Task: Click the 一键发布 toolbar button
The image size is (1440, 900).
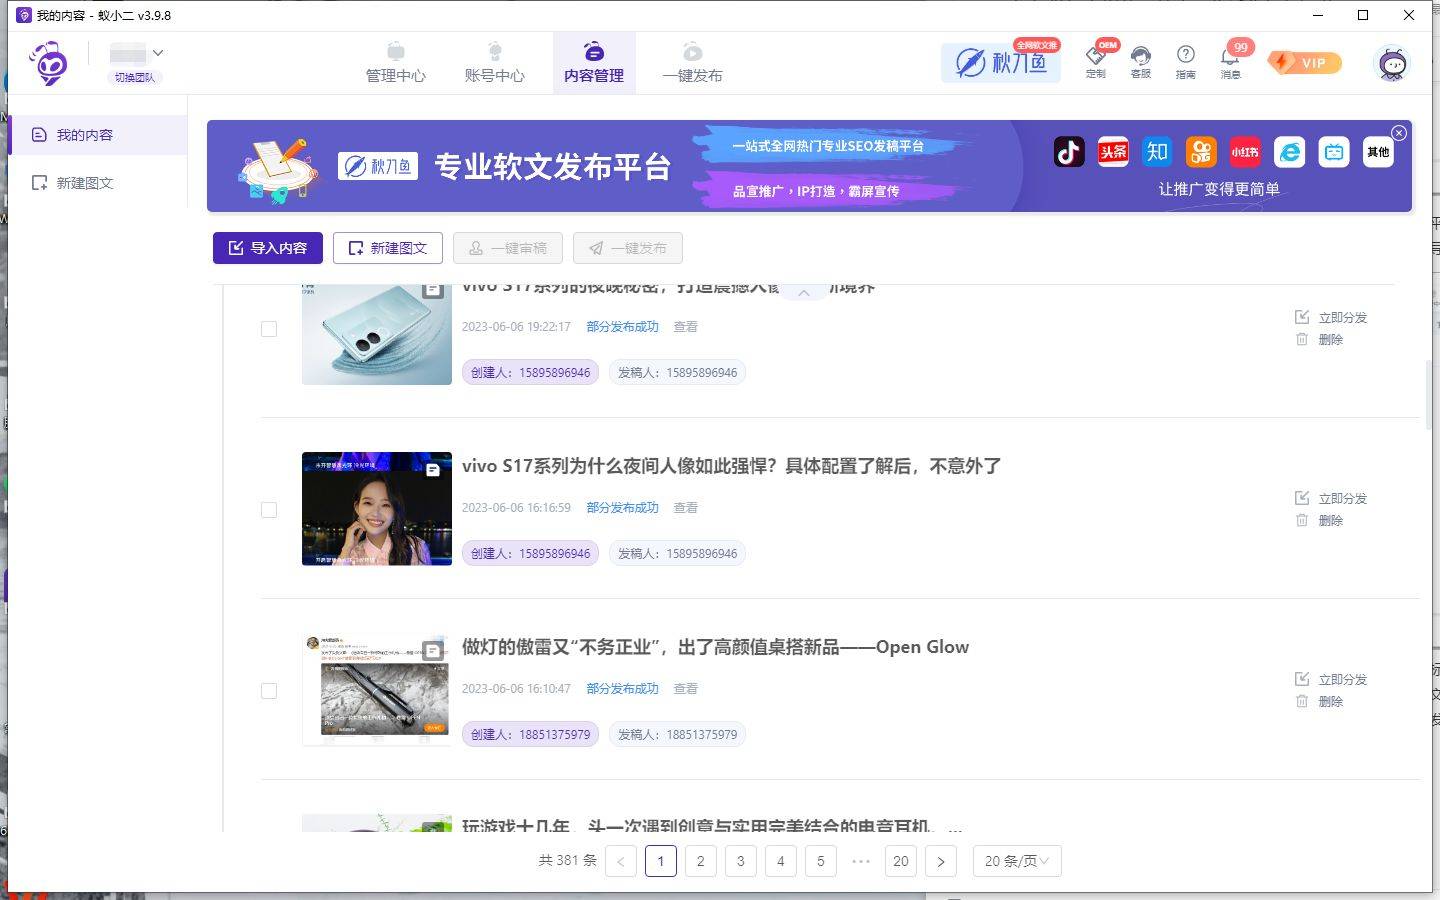Action: pos(628,248)
